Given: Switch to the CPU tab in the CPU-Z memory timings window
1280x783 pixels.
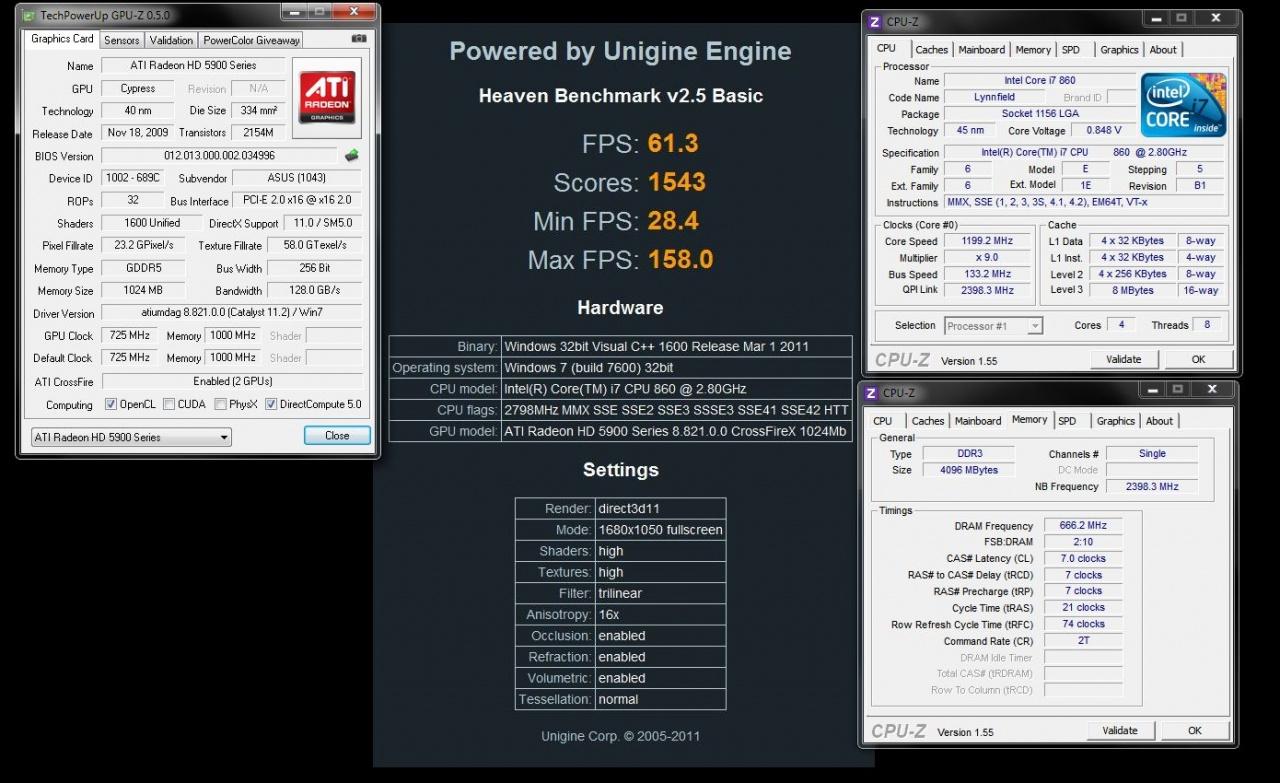Looking at the screenshot, I should (883, 421).
